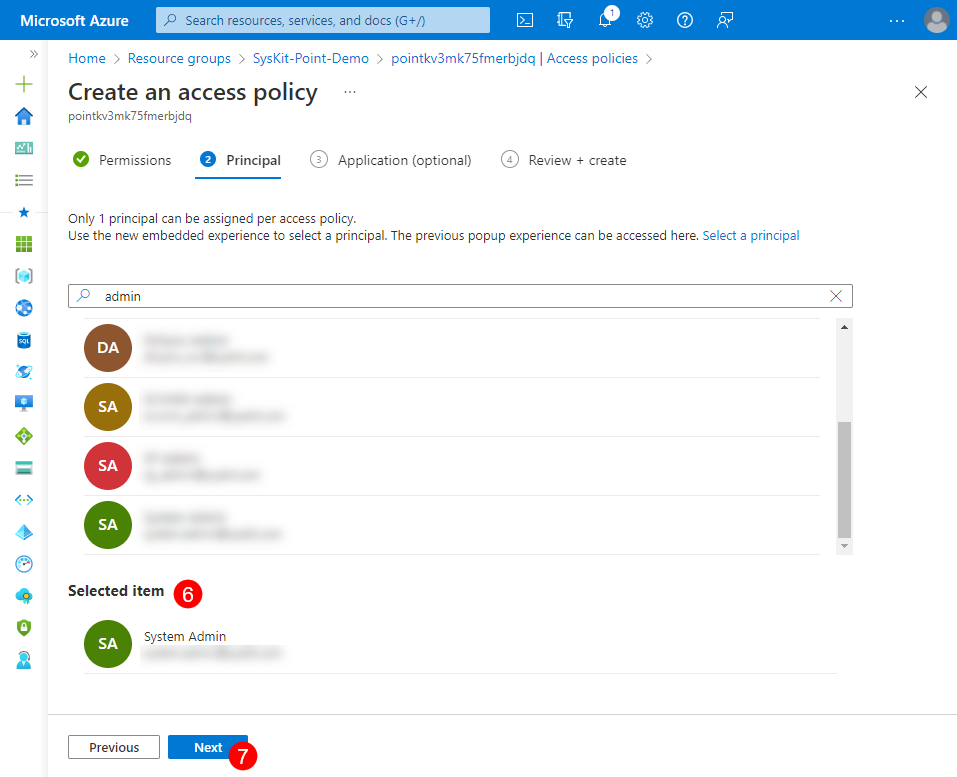957x777 pixels.
Task: Clear the admin search with the X
Action: (836, 295)
